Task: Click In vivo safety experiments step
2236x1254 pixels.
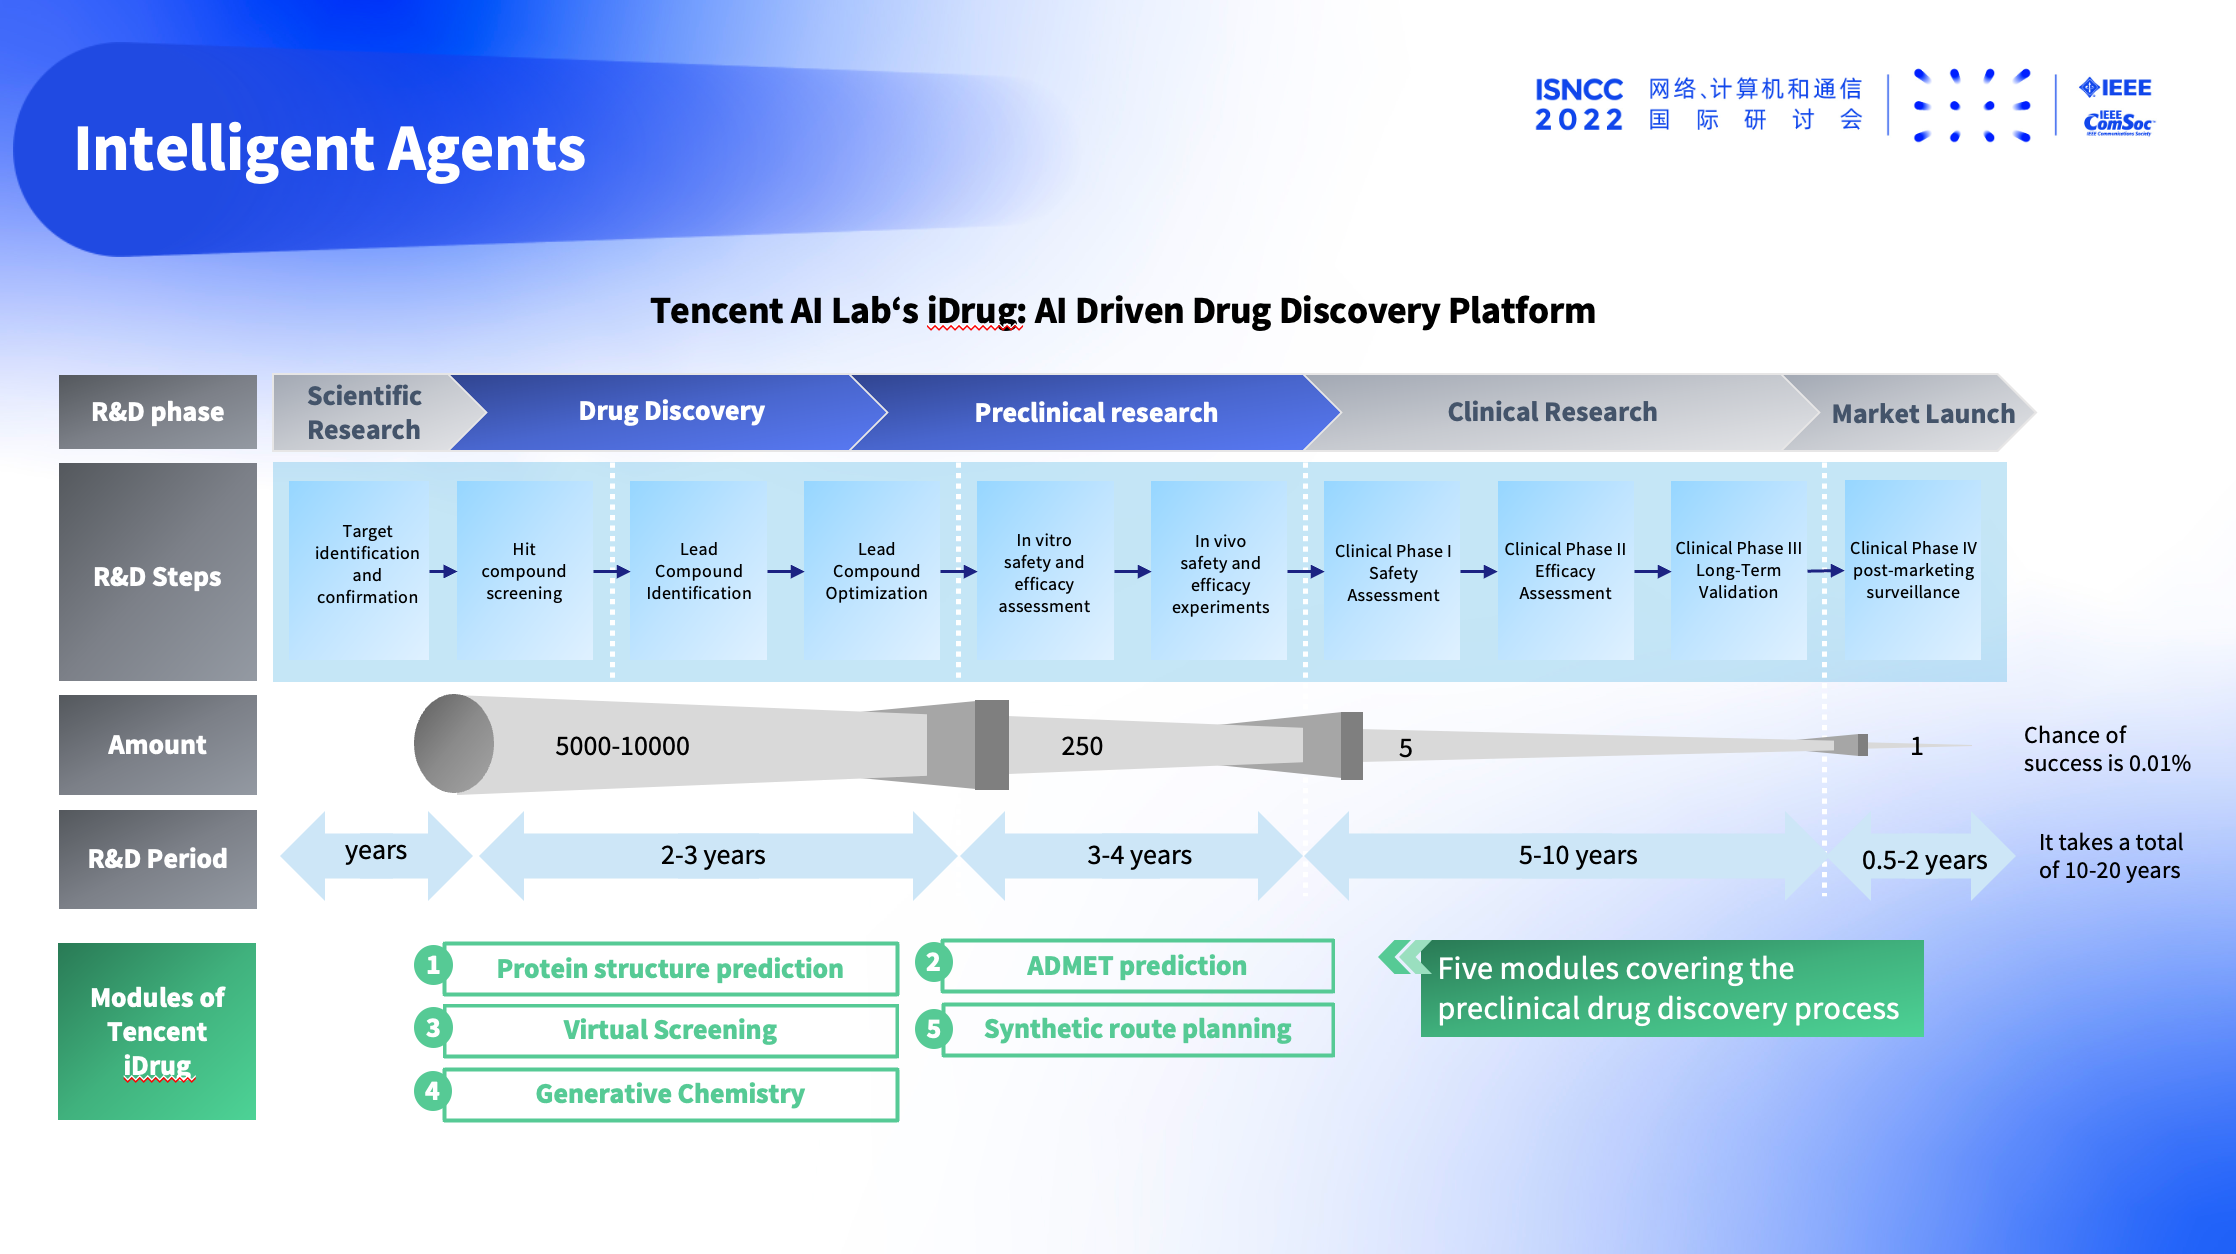Action: (x=1219, y=570)
